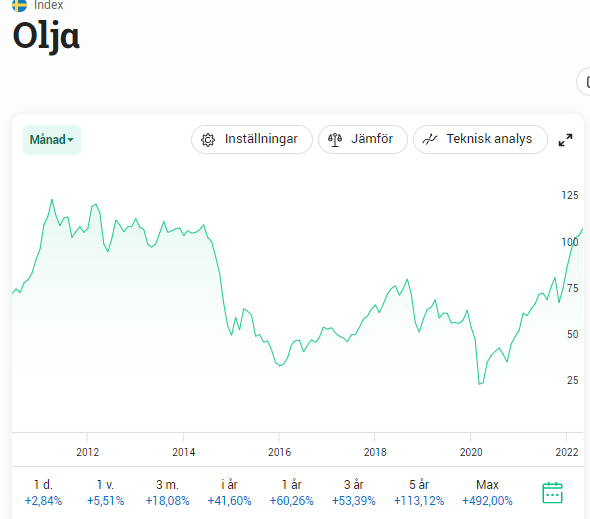This screenshot has width=590, height=519.
Task: Open the Månad interval dropdown
Action: point(52,140)
